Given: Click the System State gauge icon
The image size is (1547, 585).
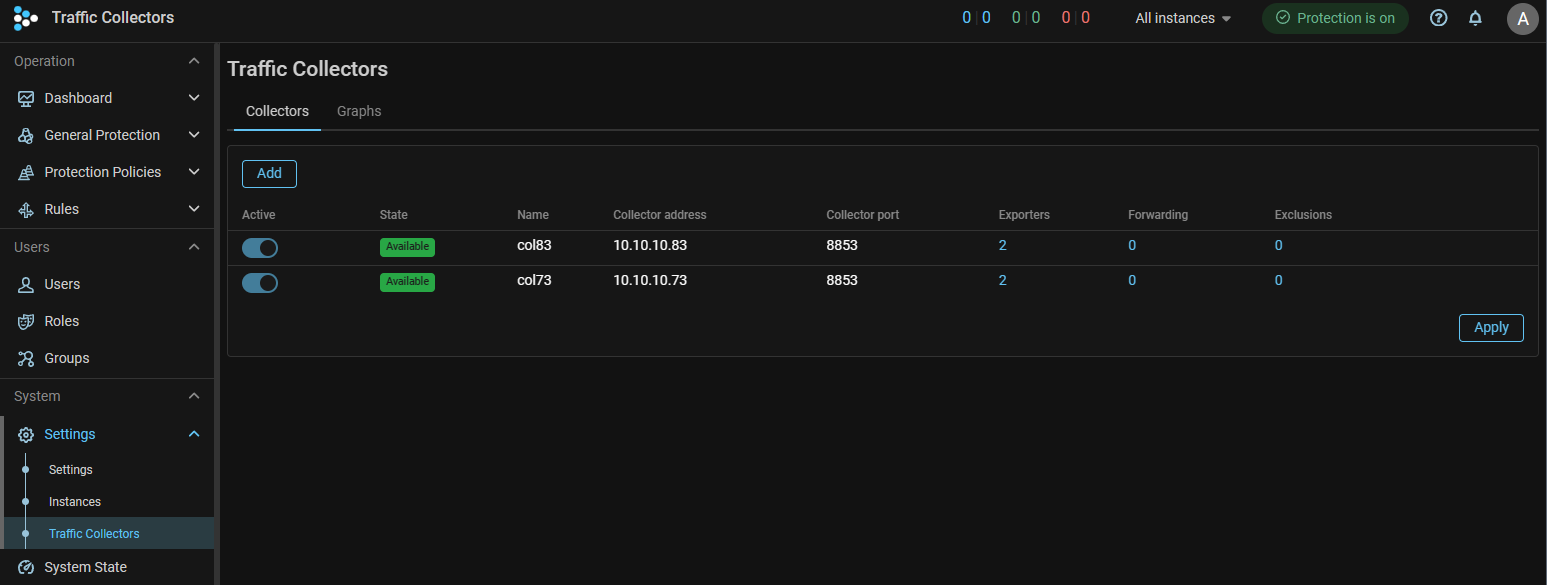Looking at the screenshot, I should pyautogui.click(x=27, y=567).
